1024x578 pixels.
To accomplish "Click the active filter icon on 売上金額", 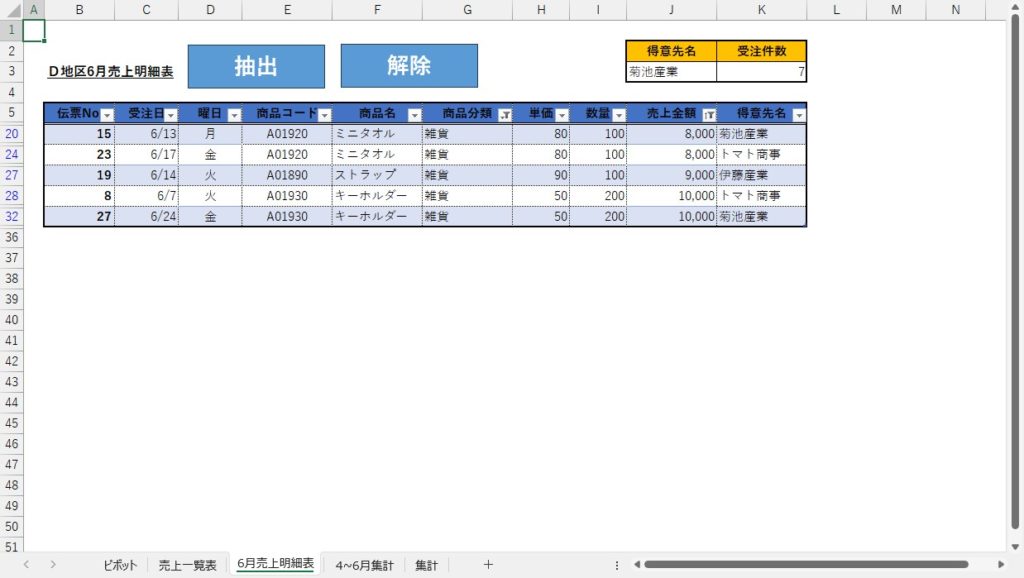I will pos(709,115).
